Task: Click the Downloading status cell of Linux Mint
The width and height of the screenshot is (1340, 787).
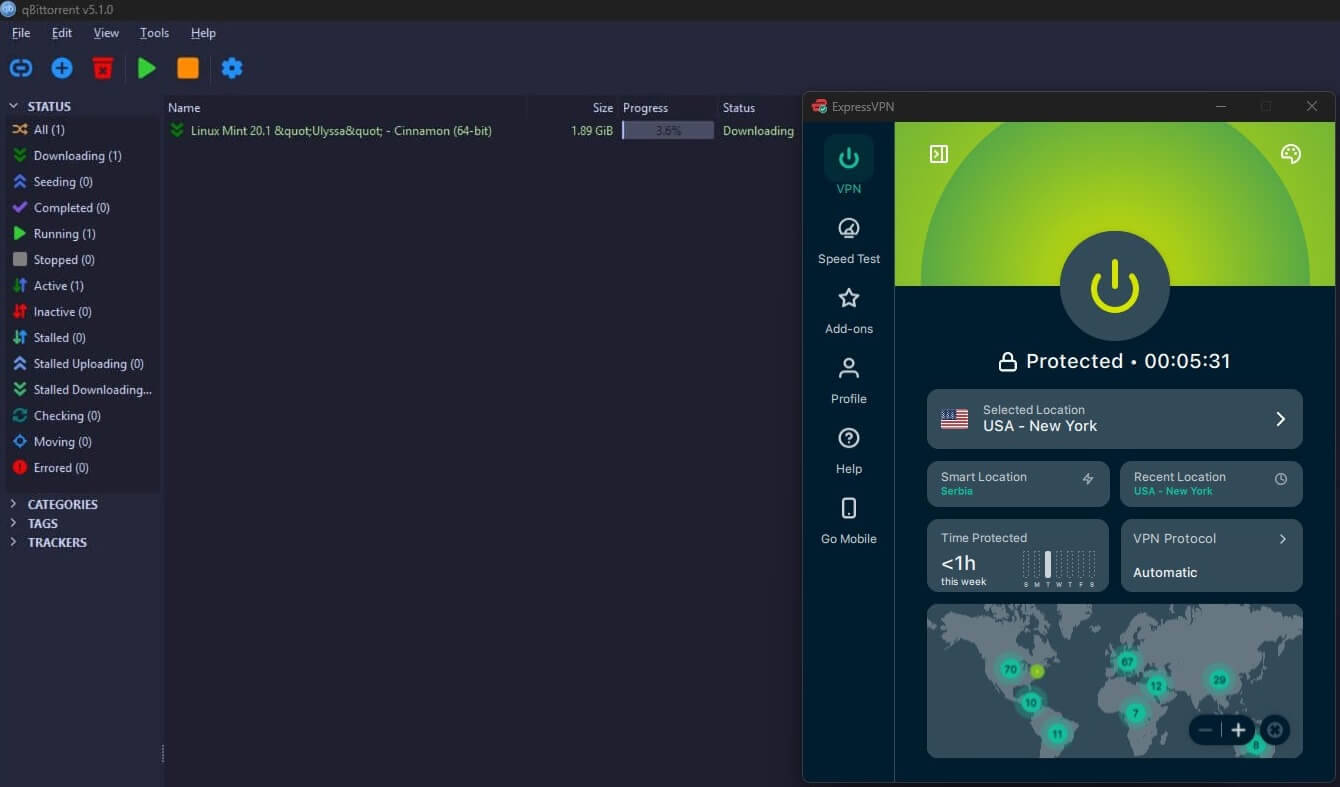Action: click(758, 131)
